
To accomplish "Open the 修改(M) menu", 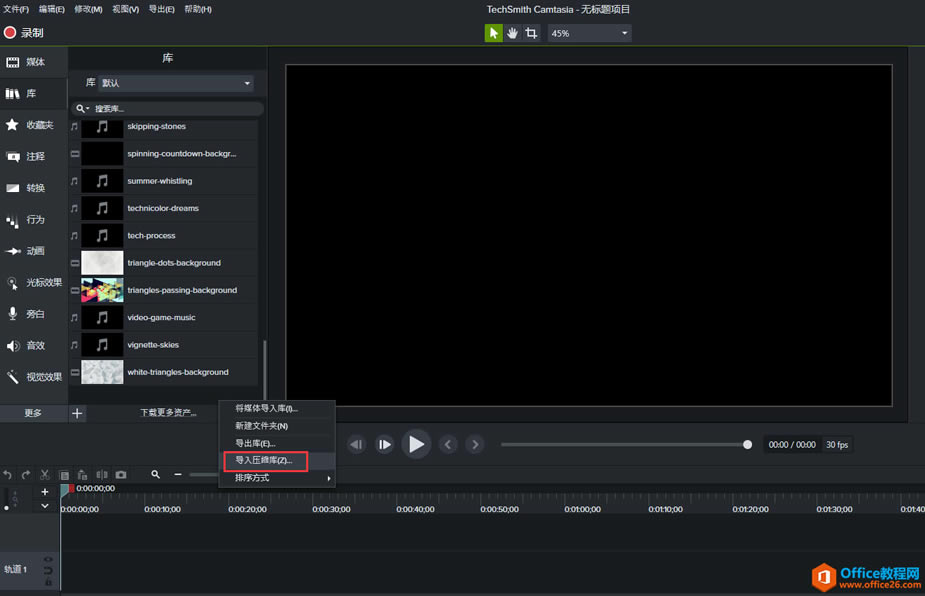I will [x=88, y=9].
